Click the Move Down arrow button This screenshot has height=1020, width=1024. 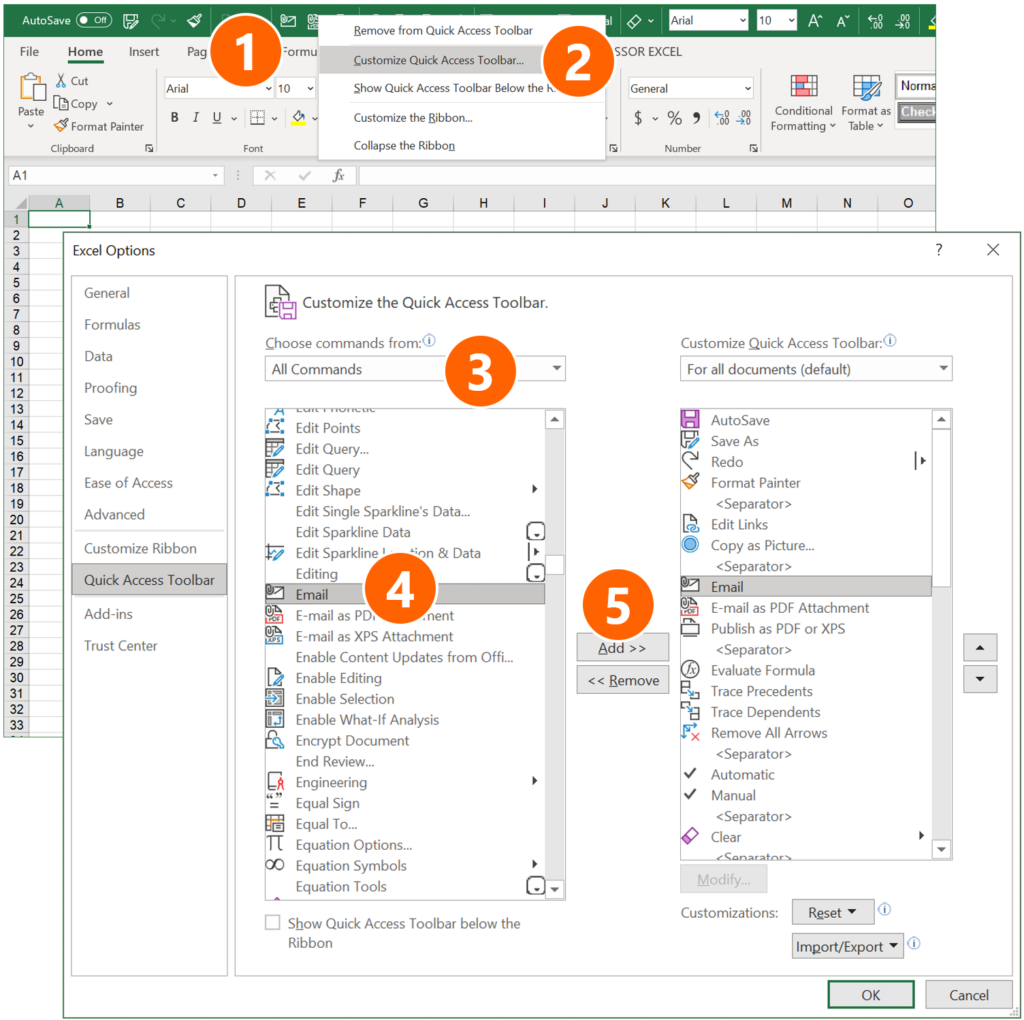click(x=980, y=679)
